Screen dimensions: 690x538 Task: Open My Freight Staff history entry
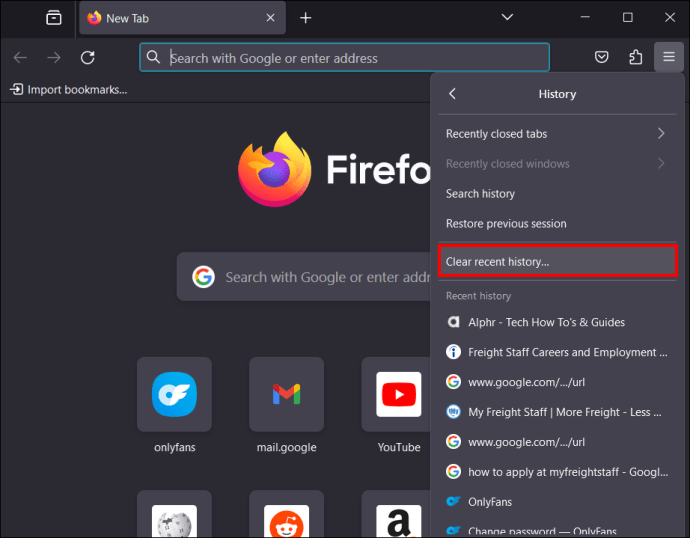(x=557, y=412)
